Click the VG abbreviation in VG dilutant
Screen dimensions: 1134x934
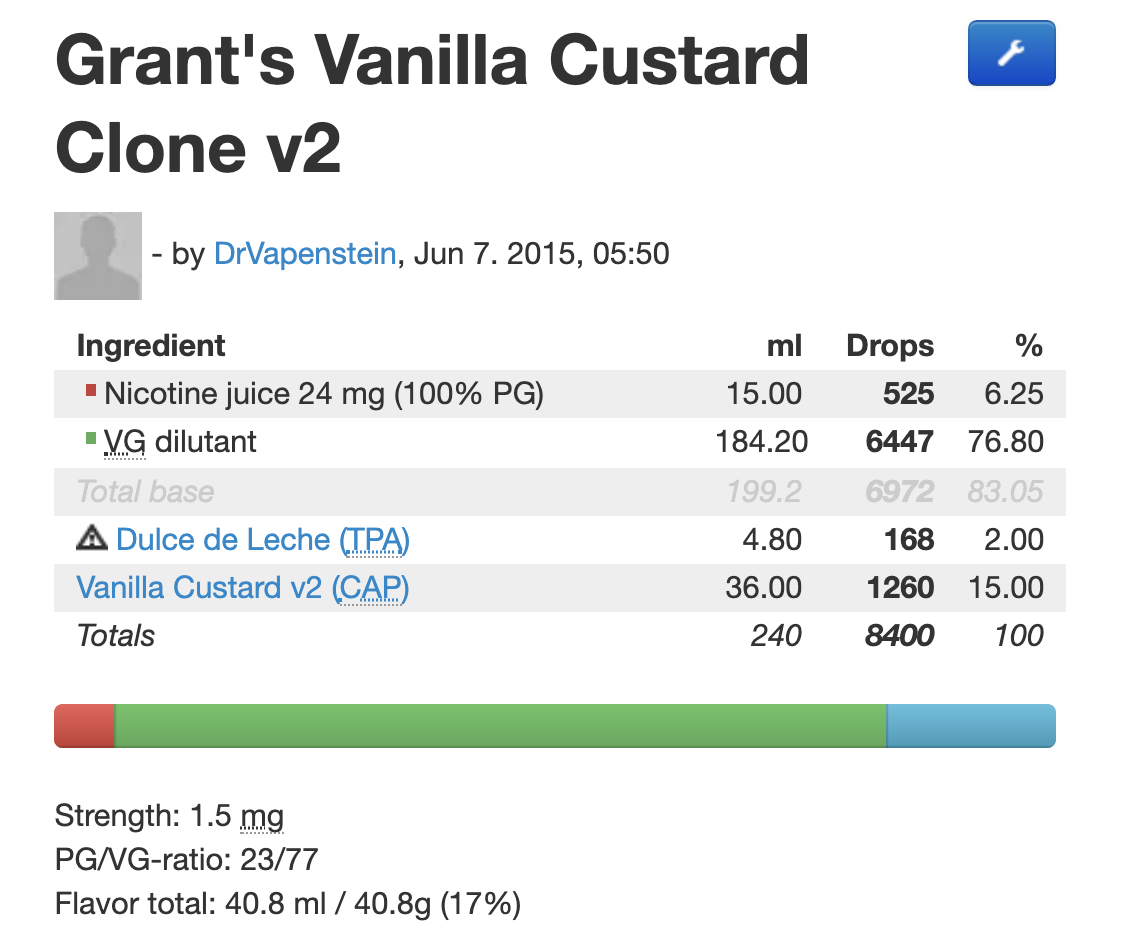click(x=125, y=441)
